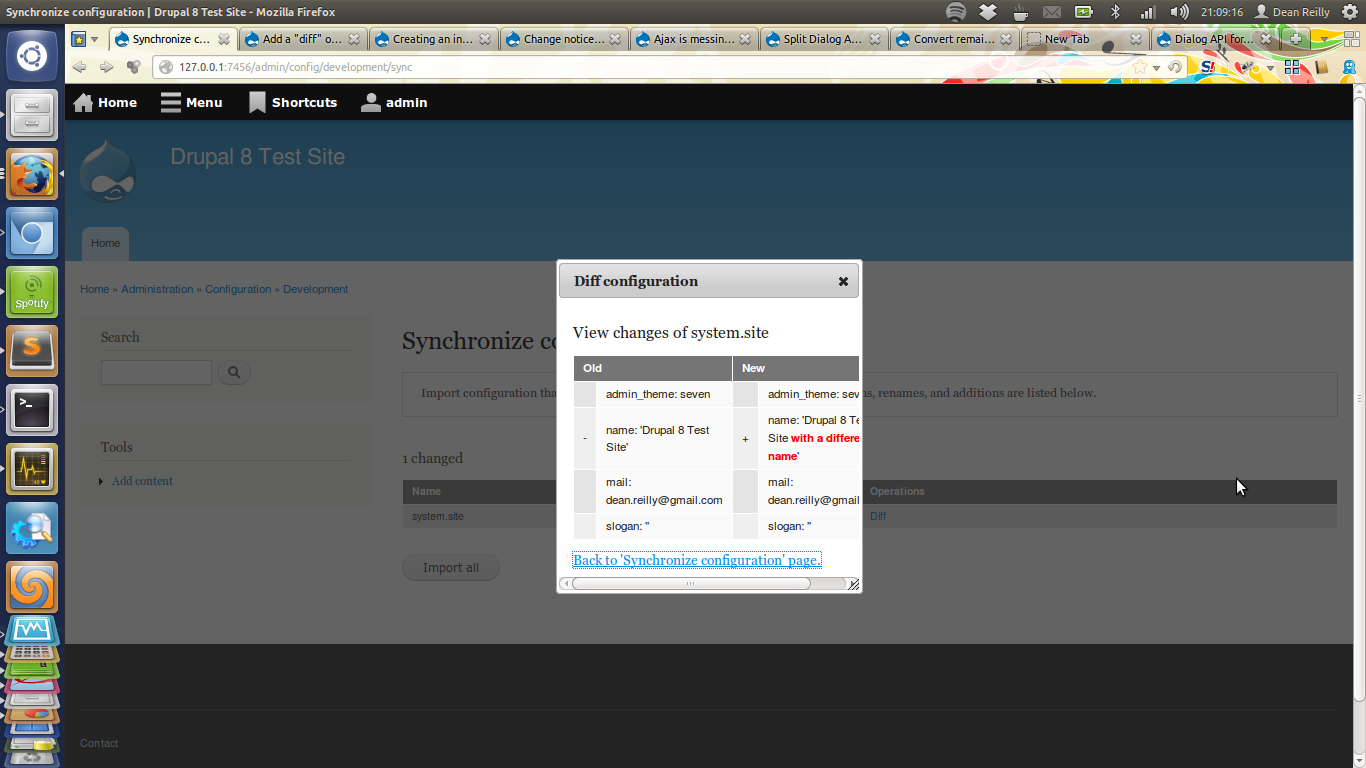Close the Diff configuration dialog
The height and width of the screenshot is (768, 1366).
click(x=843, y=282)
